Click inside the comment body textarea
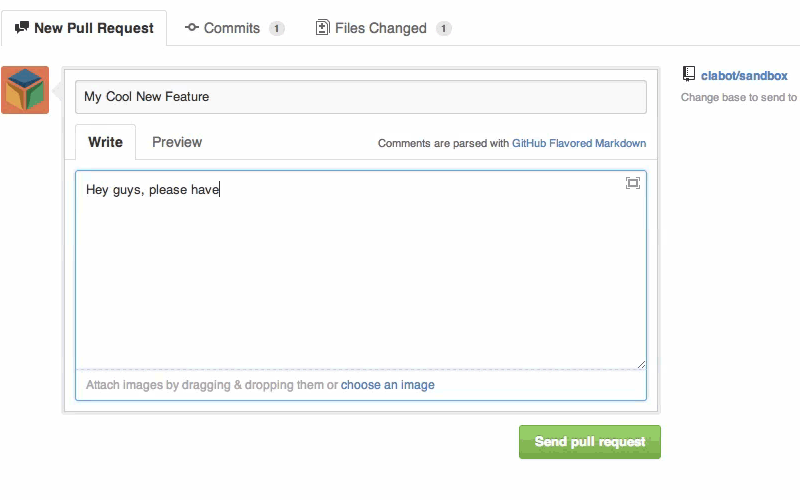Viewport: 800px width, 500px height. [361, 269]
